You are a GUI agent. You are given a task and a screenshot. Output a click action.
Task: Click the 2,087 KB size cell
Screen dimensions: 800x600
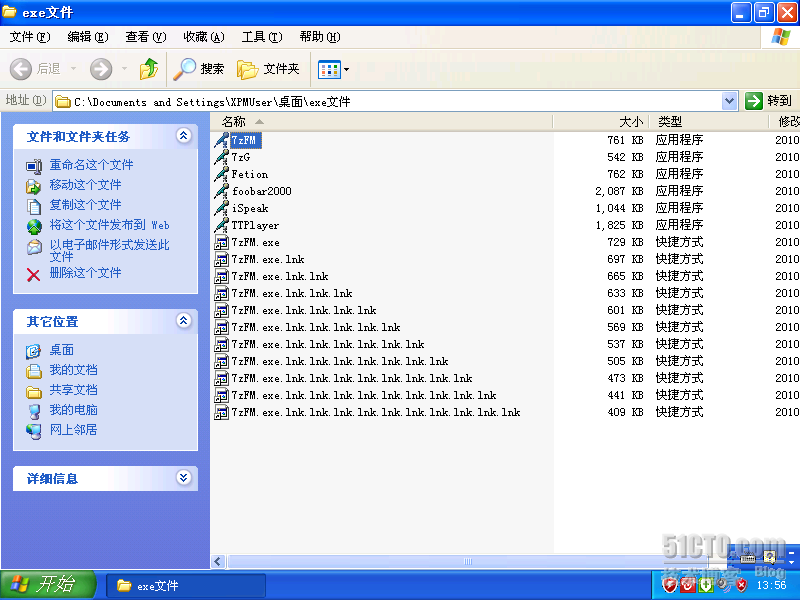pyautogui.click(x=619, y=191)
